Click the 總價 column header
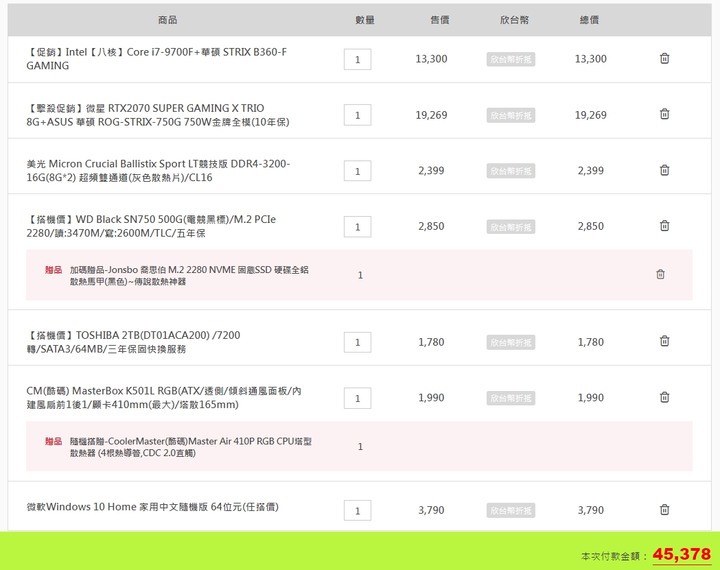Viewport: 720px width, 570px height. 589,20
